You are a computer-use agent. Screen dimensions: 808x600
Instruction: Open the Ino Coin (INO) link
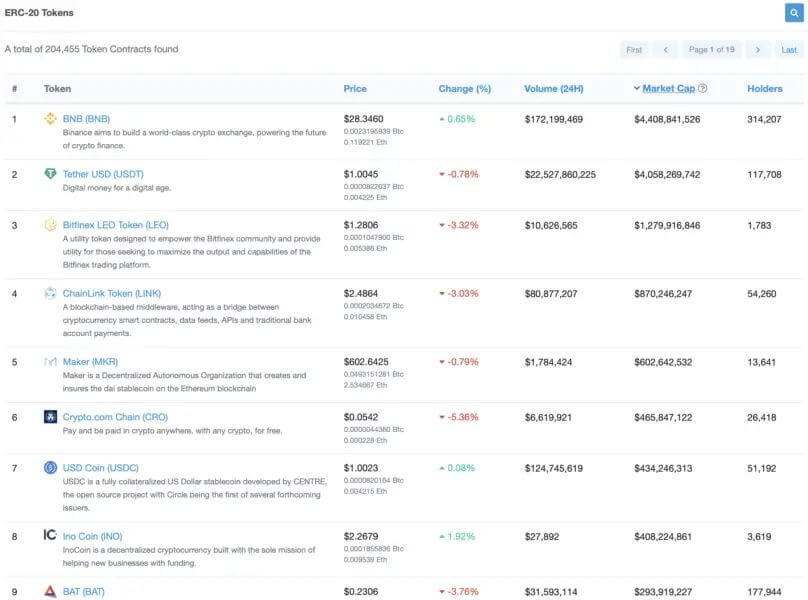coord(92,537)
